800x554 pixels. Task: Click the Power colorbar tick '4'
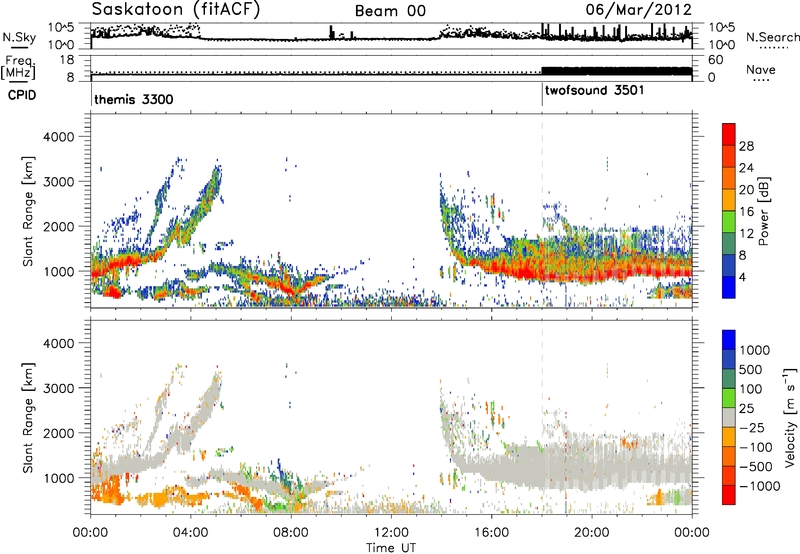742,277
